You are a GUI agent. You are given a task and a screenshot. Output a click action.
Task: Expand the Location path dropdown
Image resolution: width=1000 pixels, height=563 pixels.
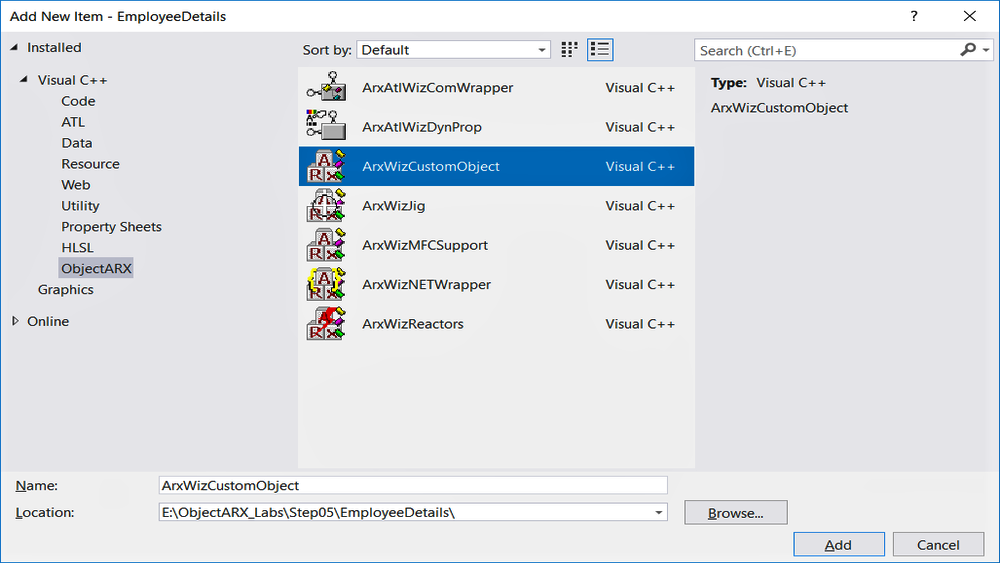pos(659,513)
